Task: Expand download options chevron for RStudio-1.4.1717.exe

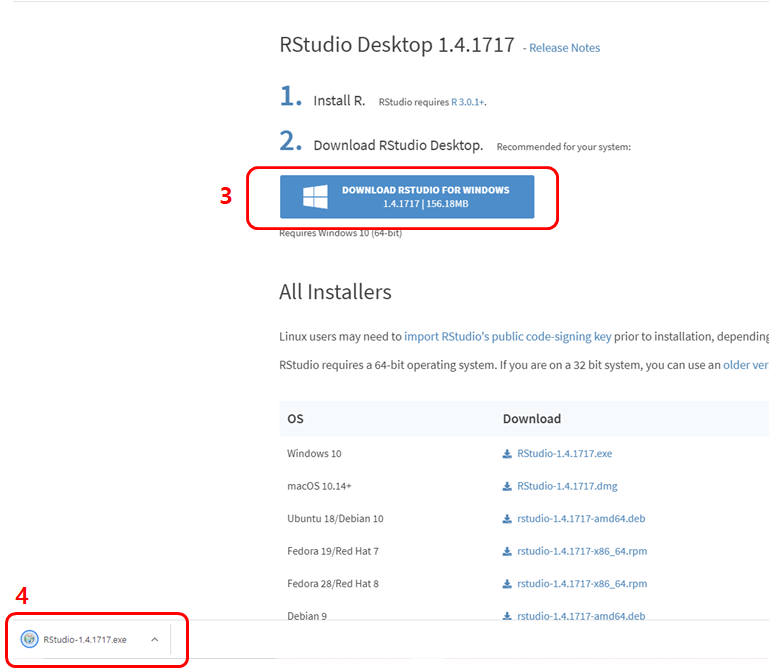Action: tap(155, 639)
